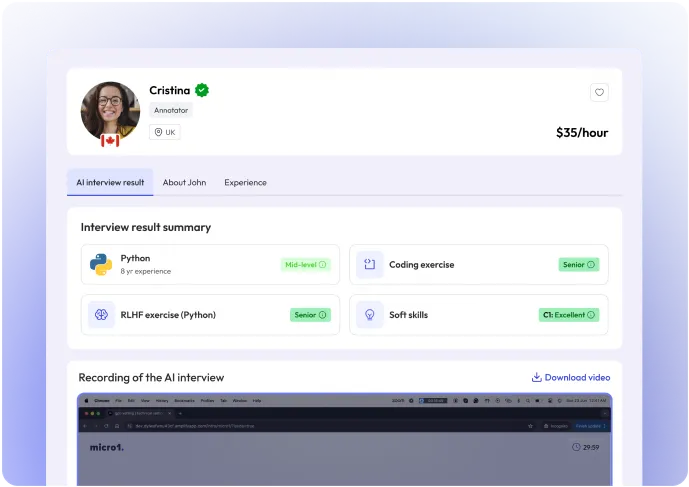Click the Canada flag badge on the profile photo

point(110,141)
